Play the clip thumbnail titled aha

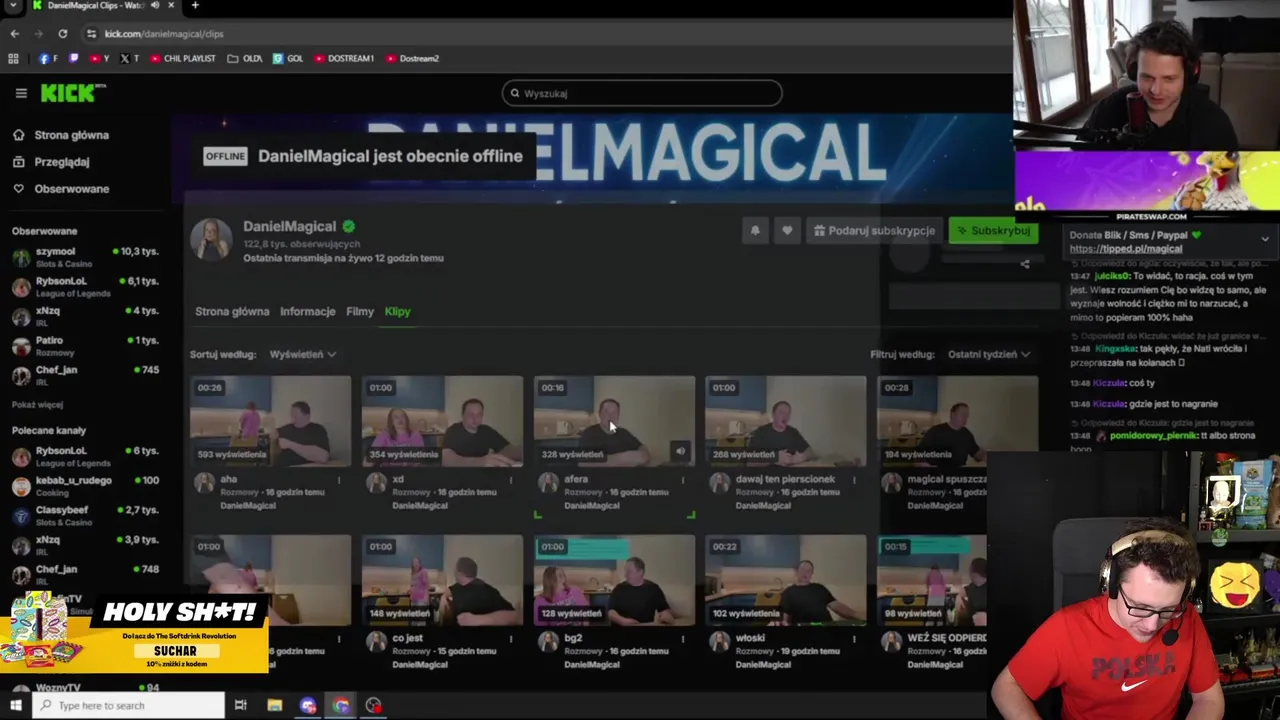[270, 421]
